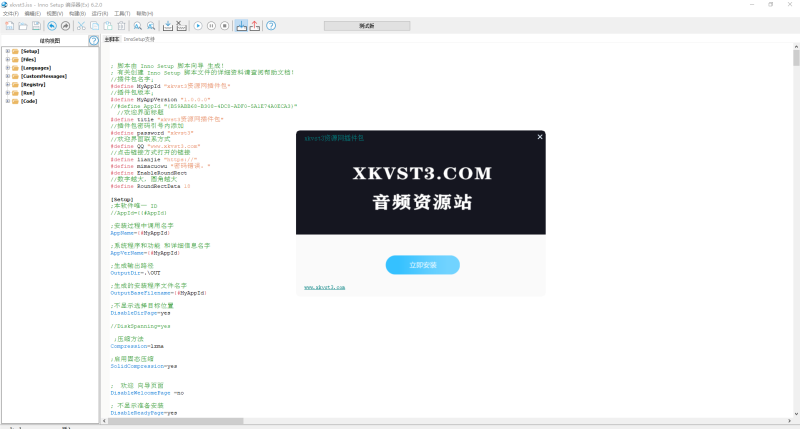Paste clipboard contents into script
The height and width of the screenshot is (429, 800).
tap(108, 26)
